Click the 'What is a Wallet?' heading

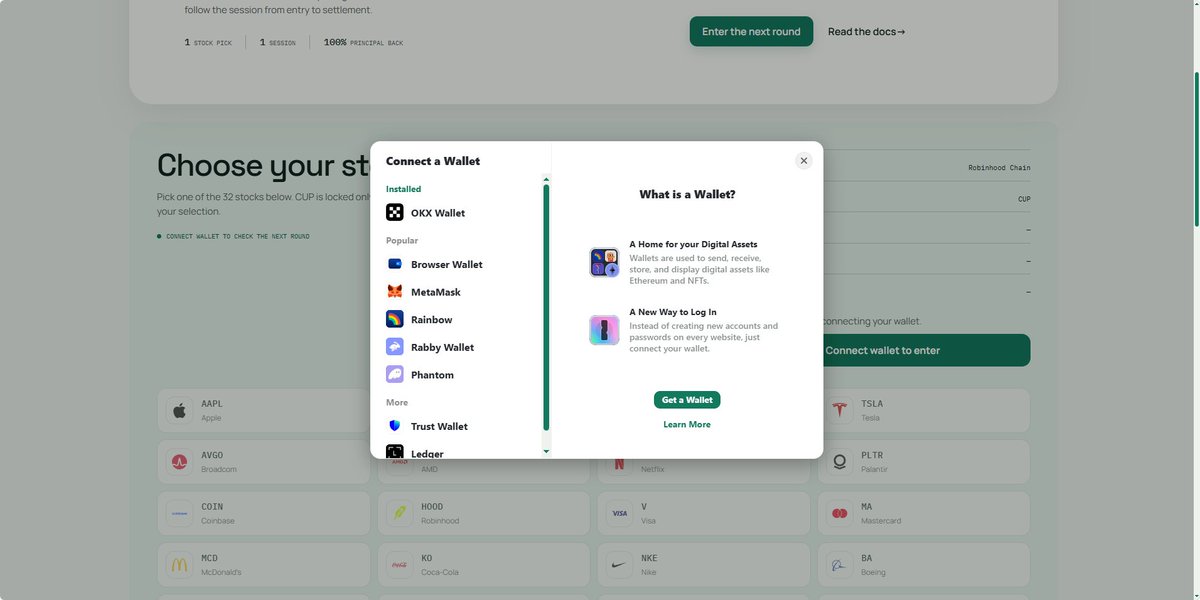coord(687,194)
